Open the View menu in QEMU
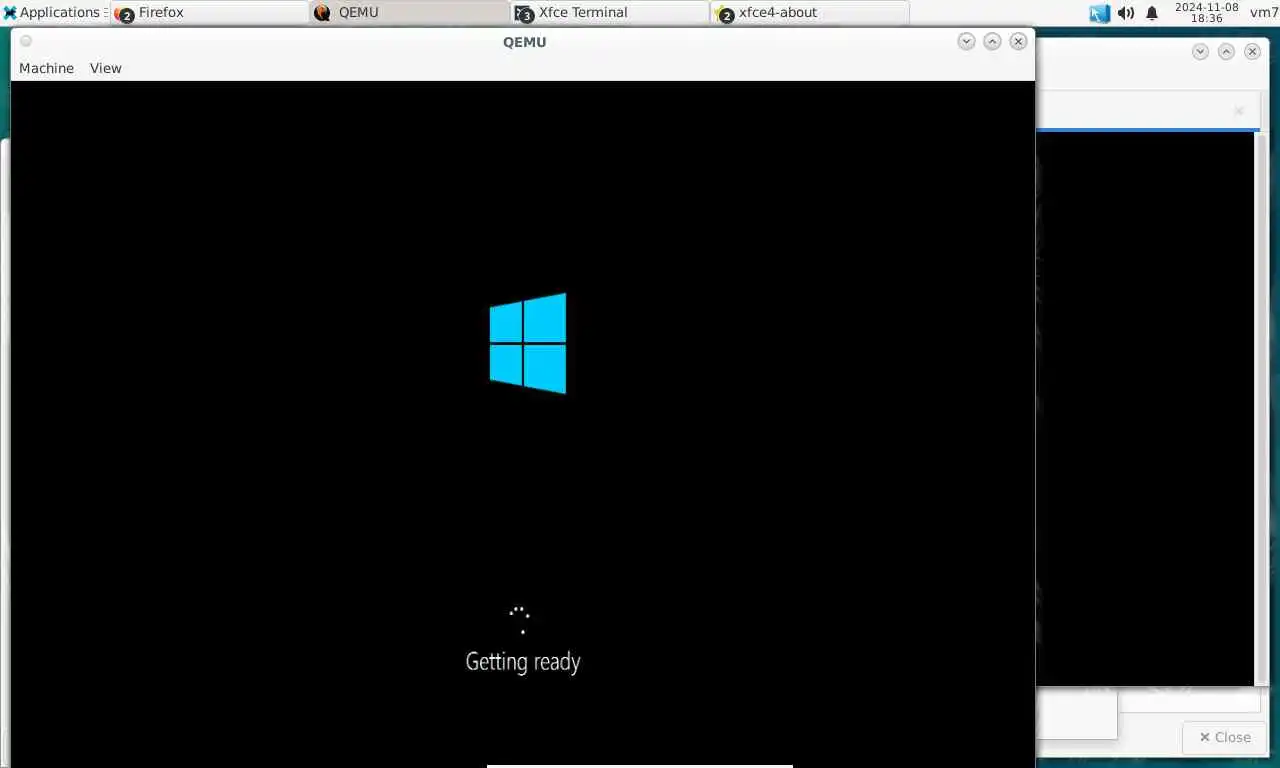 105,68
